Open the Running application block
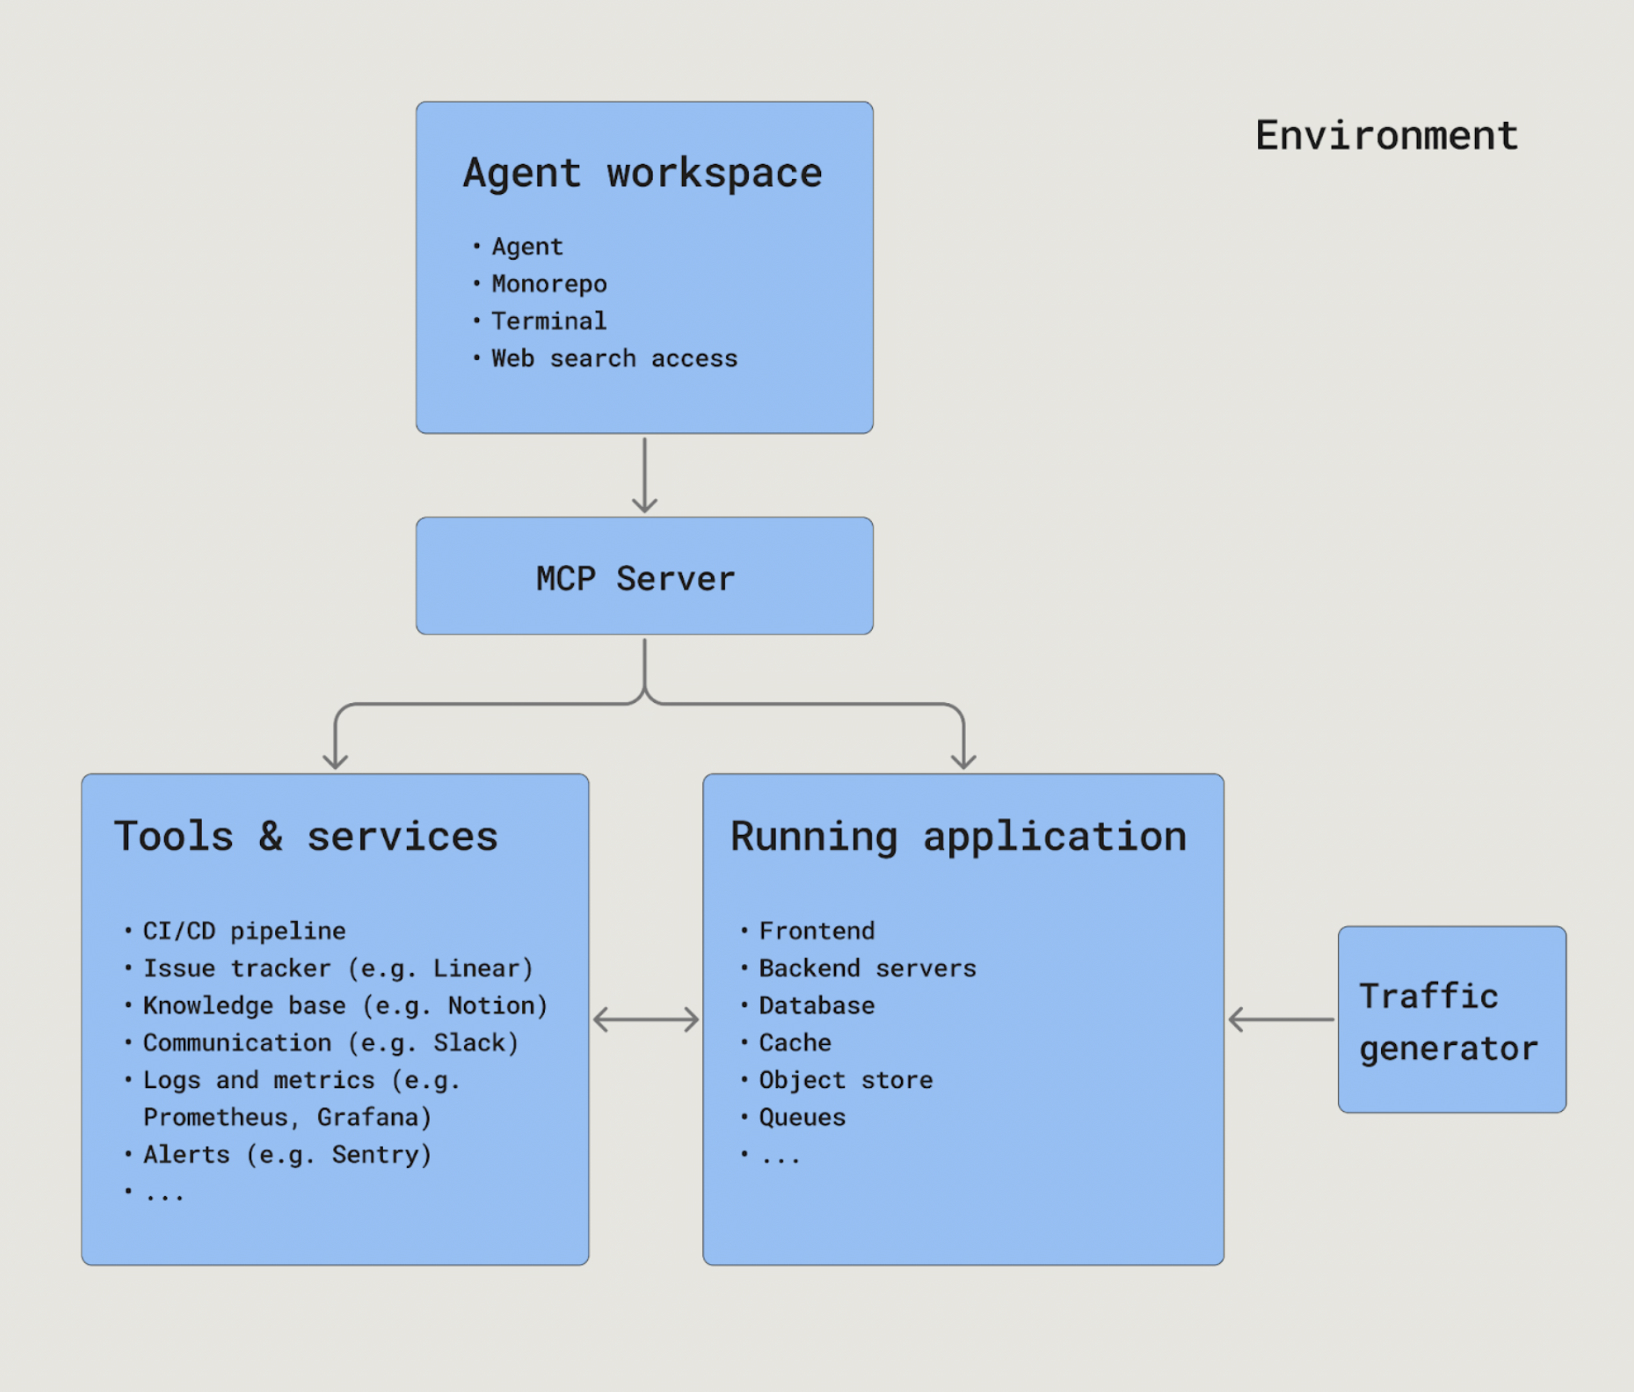 coord(962,1018)
